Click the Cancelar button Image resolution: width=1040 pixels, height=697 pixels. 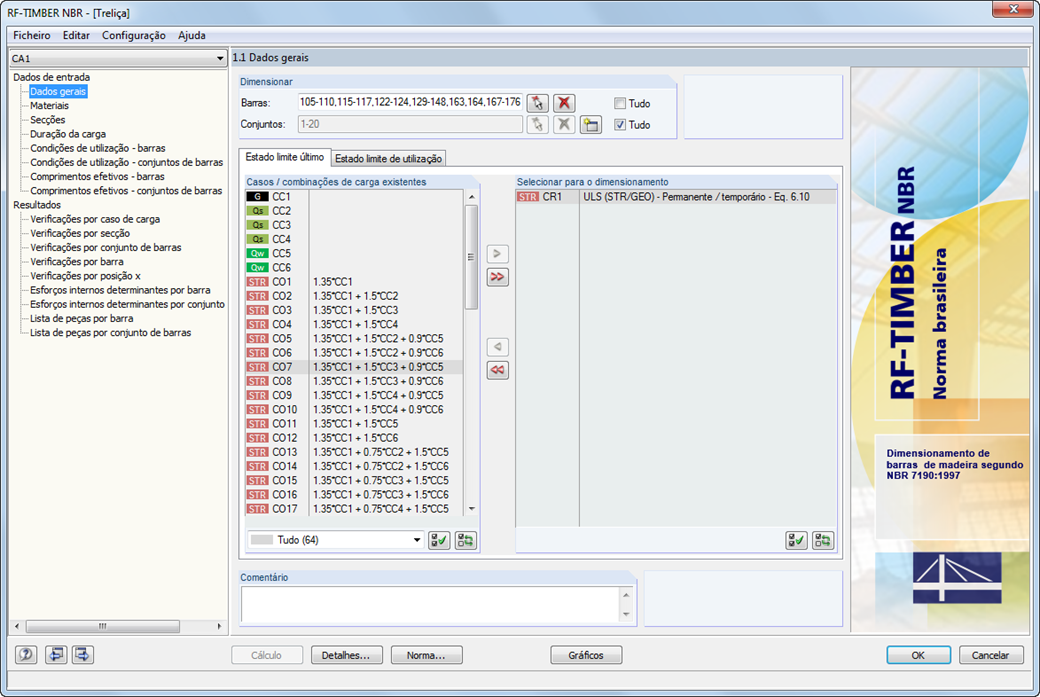[x=990, y=655]
